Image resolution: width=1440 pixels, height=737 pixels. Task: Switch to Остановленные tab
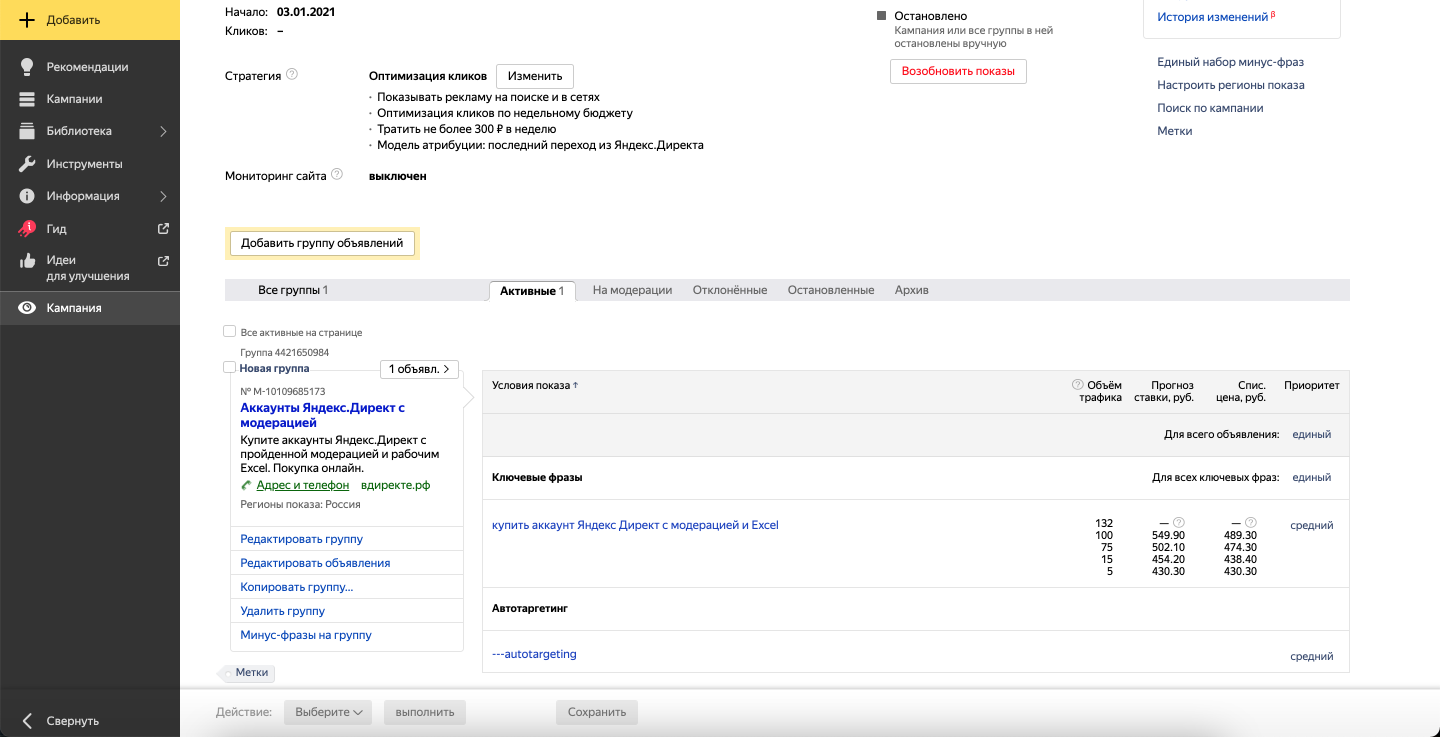(x=831, y=290)
